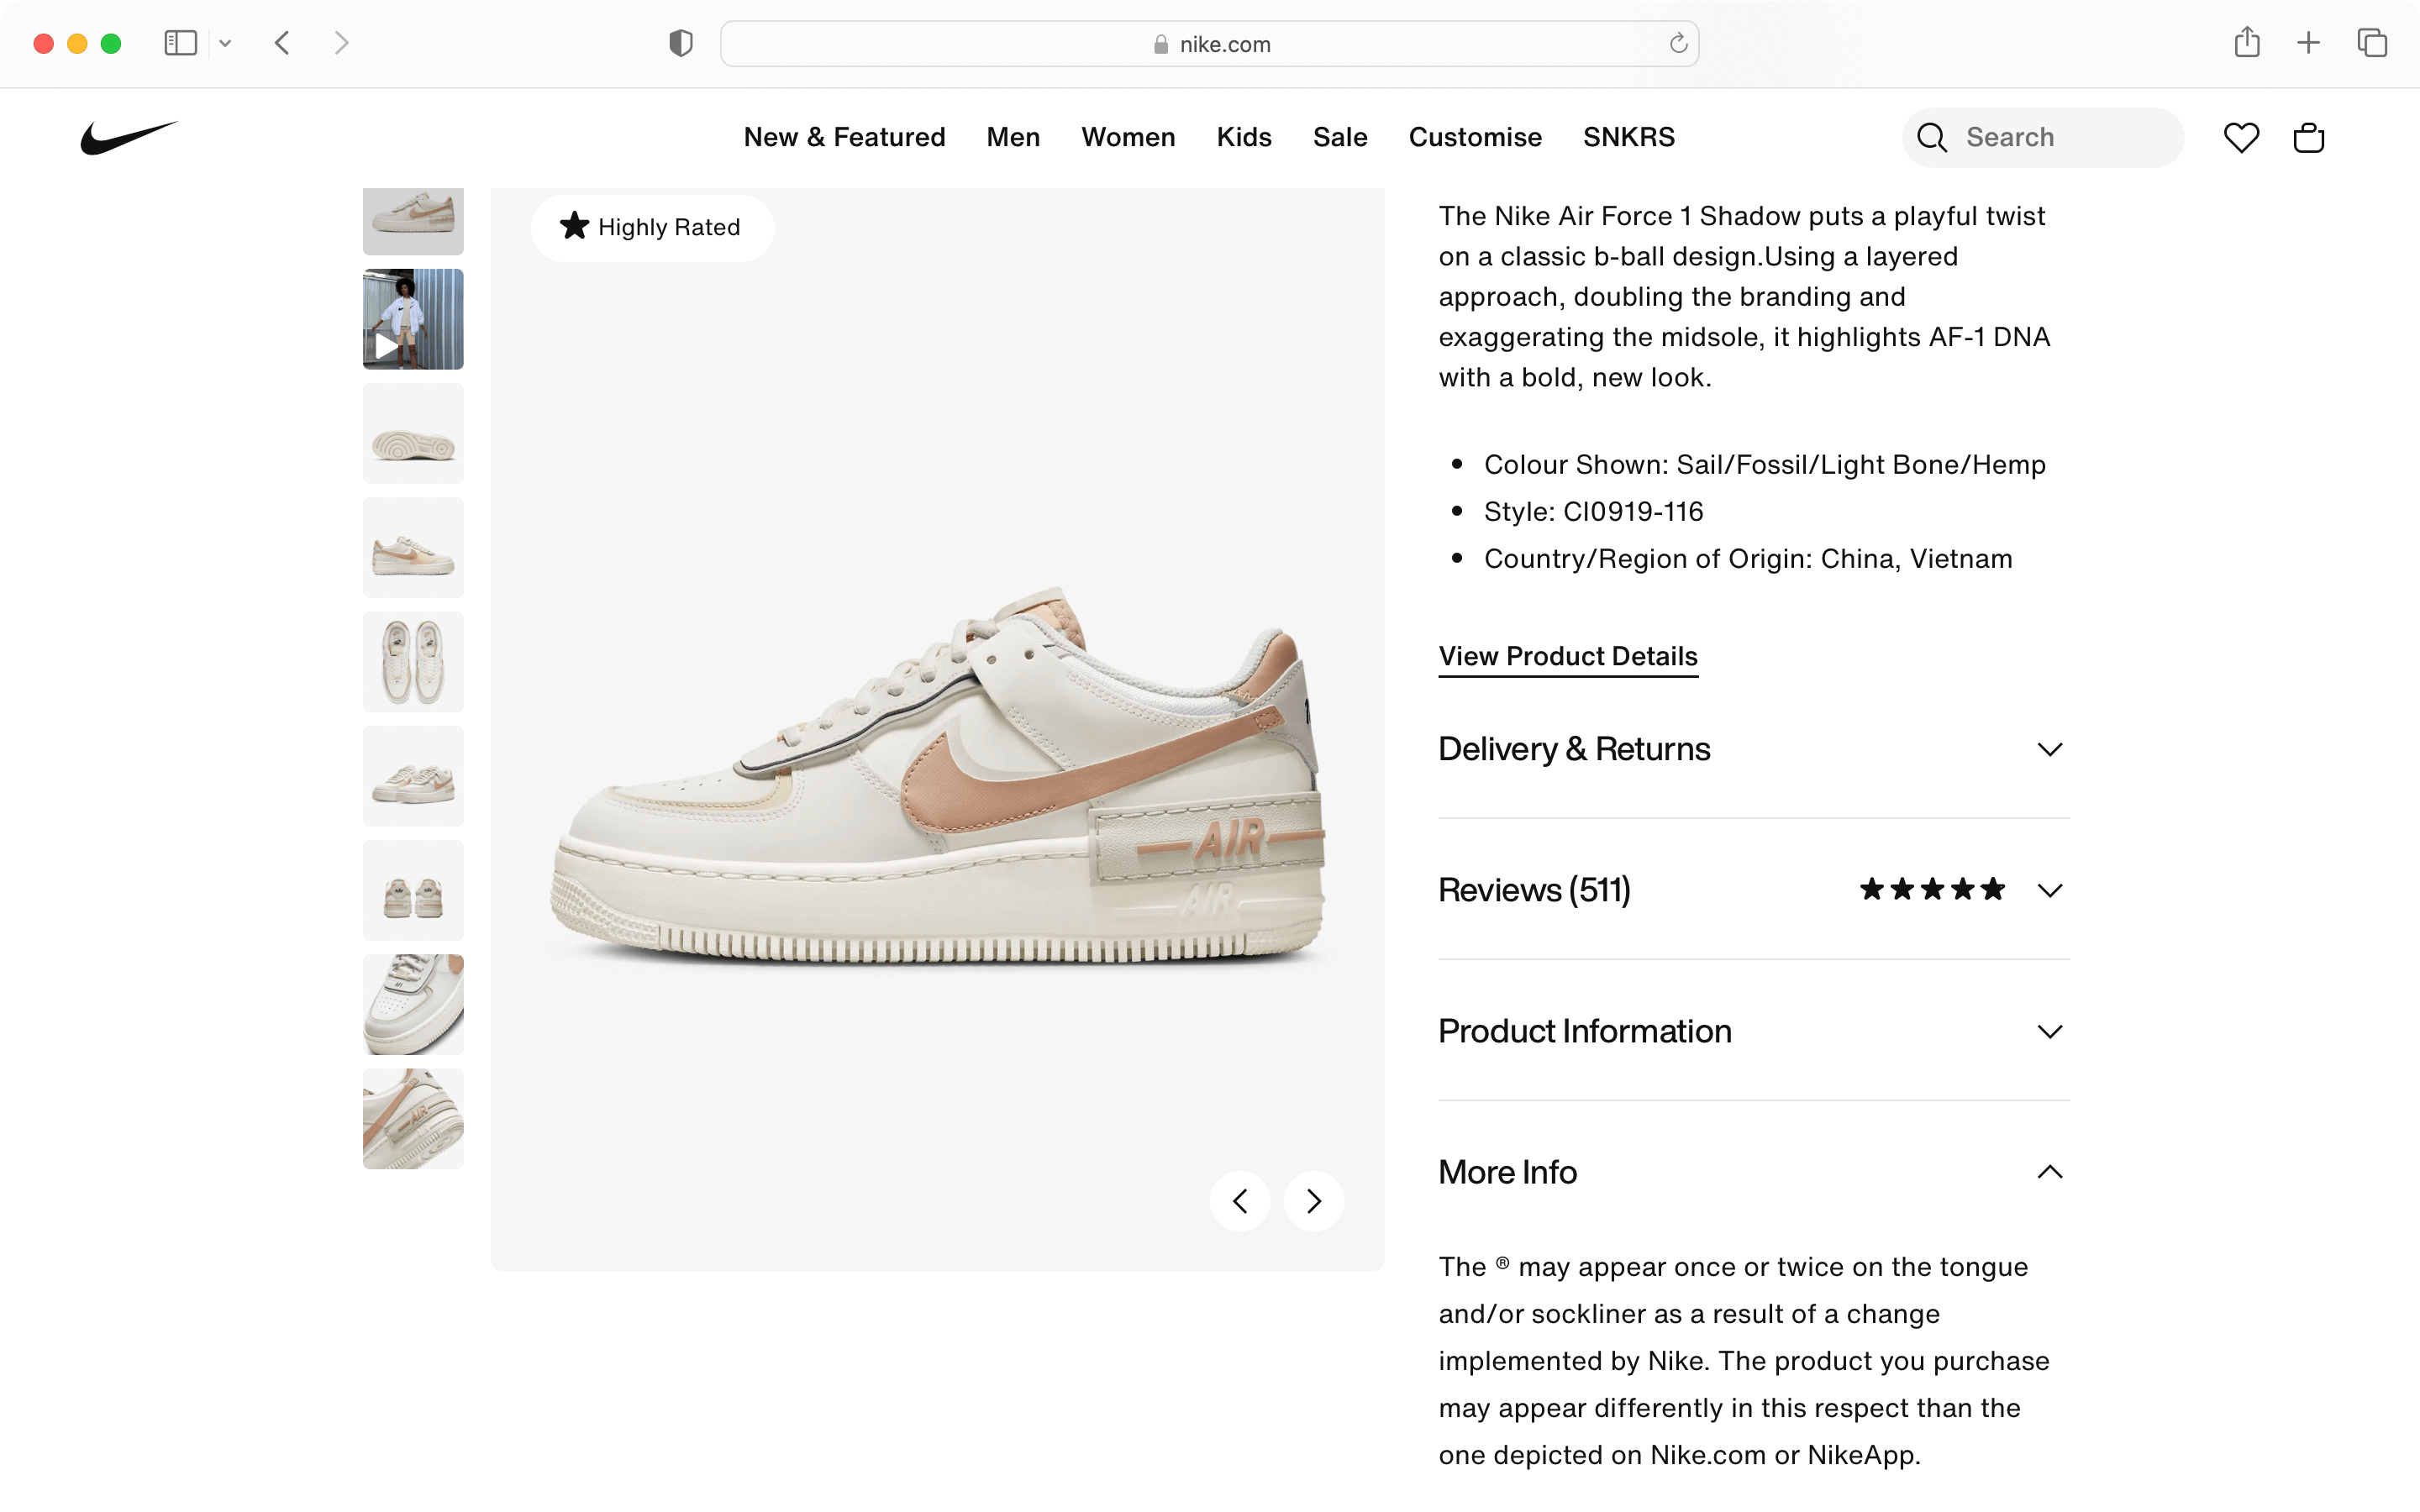Show tab overview icon
2420x1512 pixels.
click(2372, 43)
